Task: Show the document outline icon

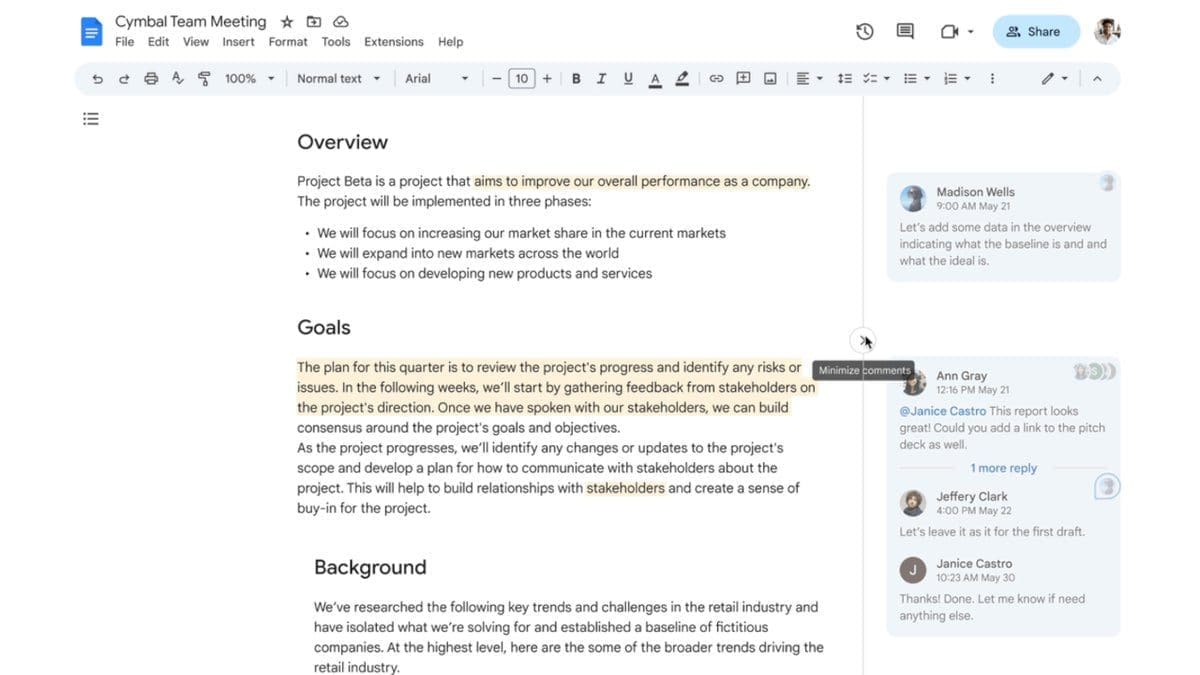Action: [91, 119]
